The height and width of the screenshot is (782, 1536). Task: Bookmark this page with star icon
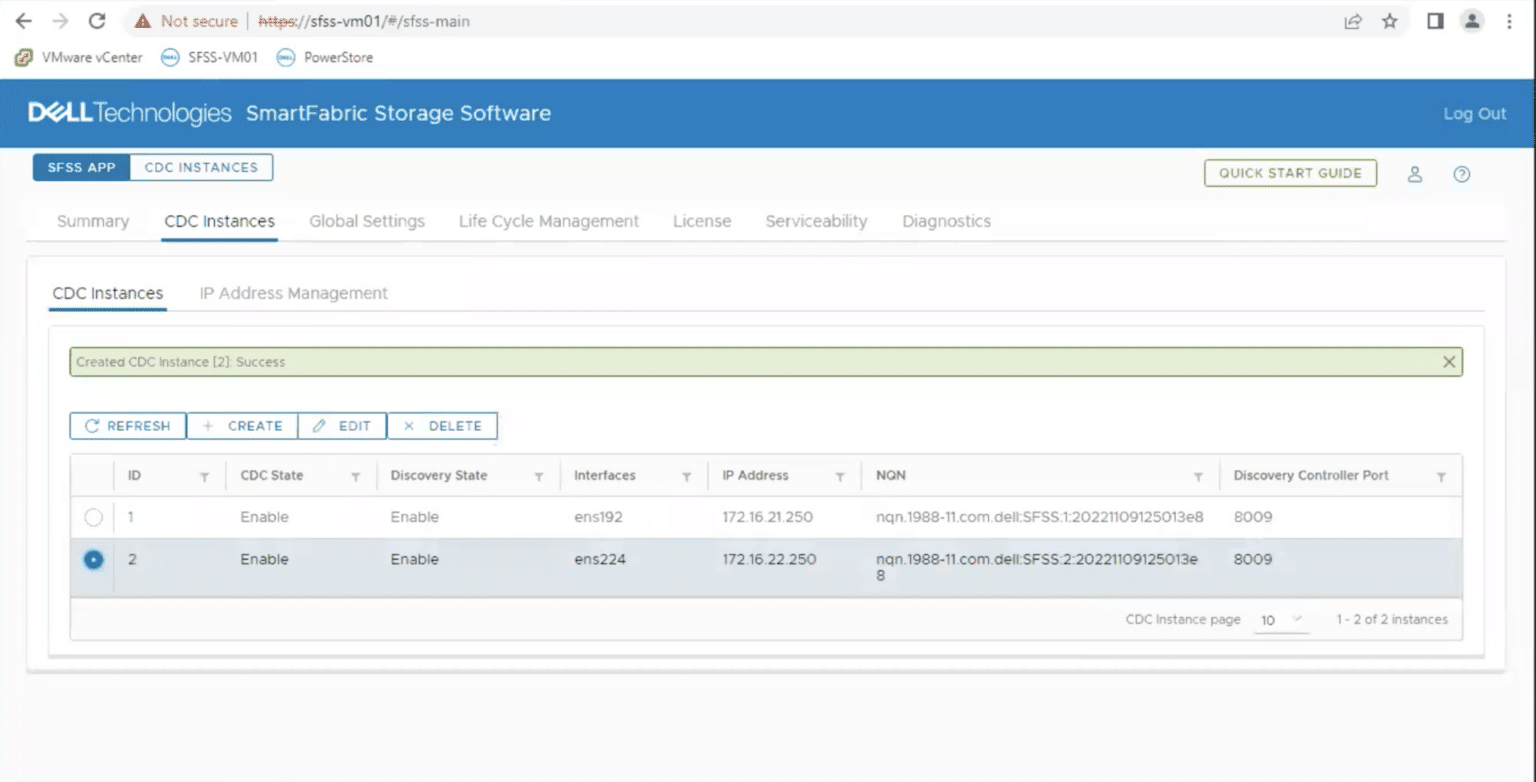click(x=1389, y=21)
